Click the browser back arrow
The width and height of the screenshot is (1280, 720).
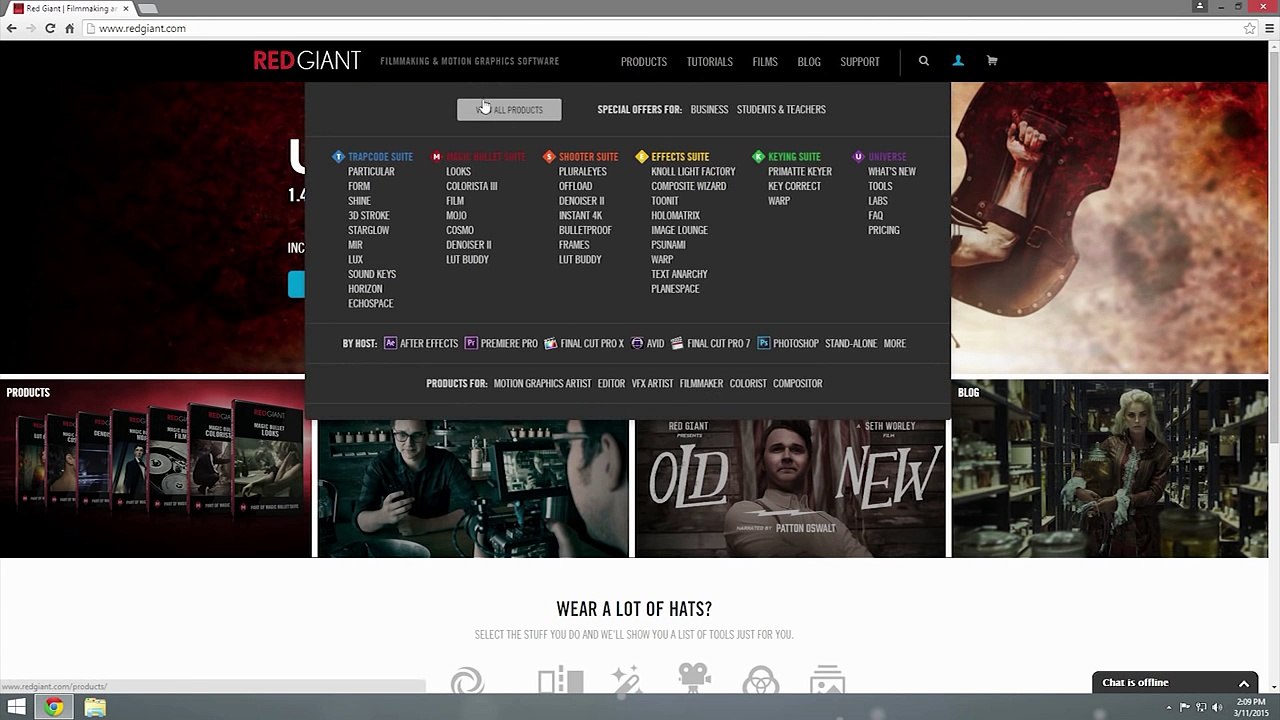11,28
